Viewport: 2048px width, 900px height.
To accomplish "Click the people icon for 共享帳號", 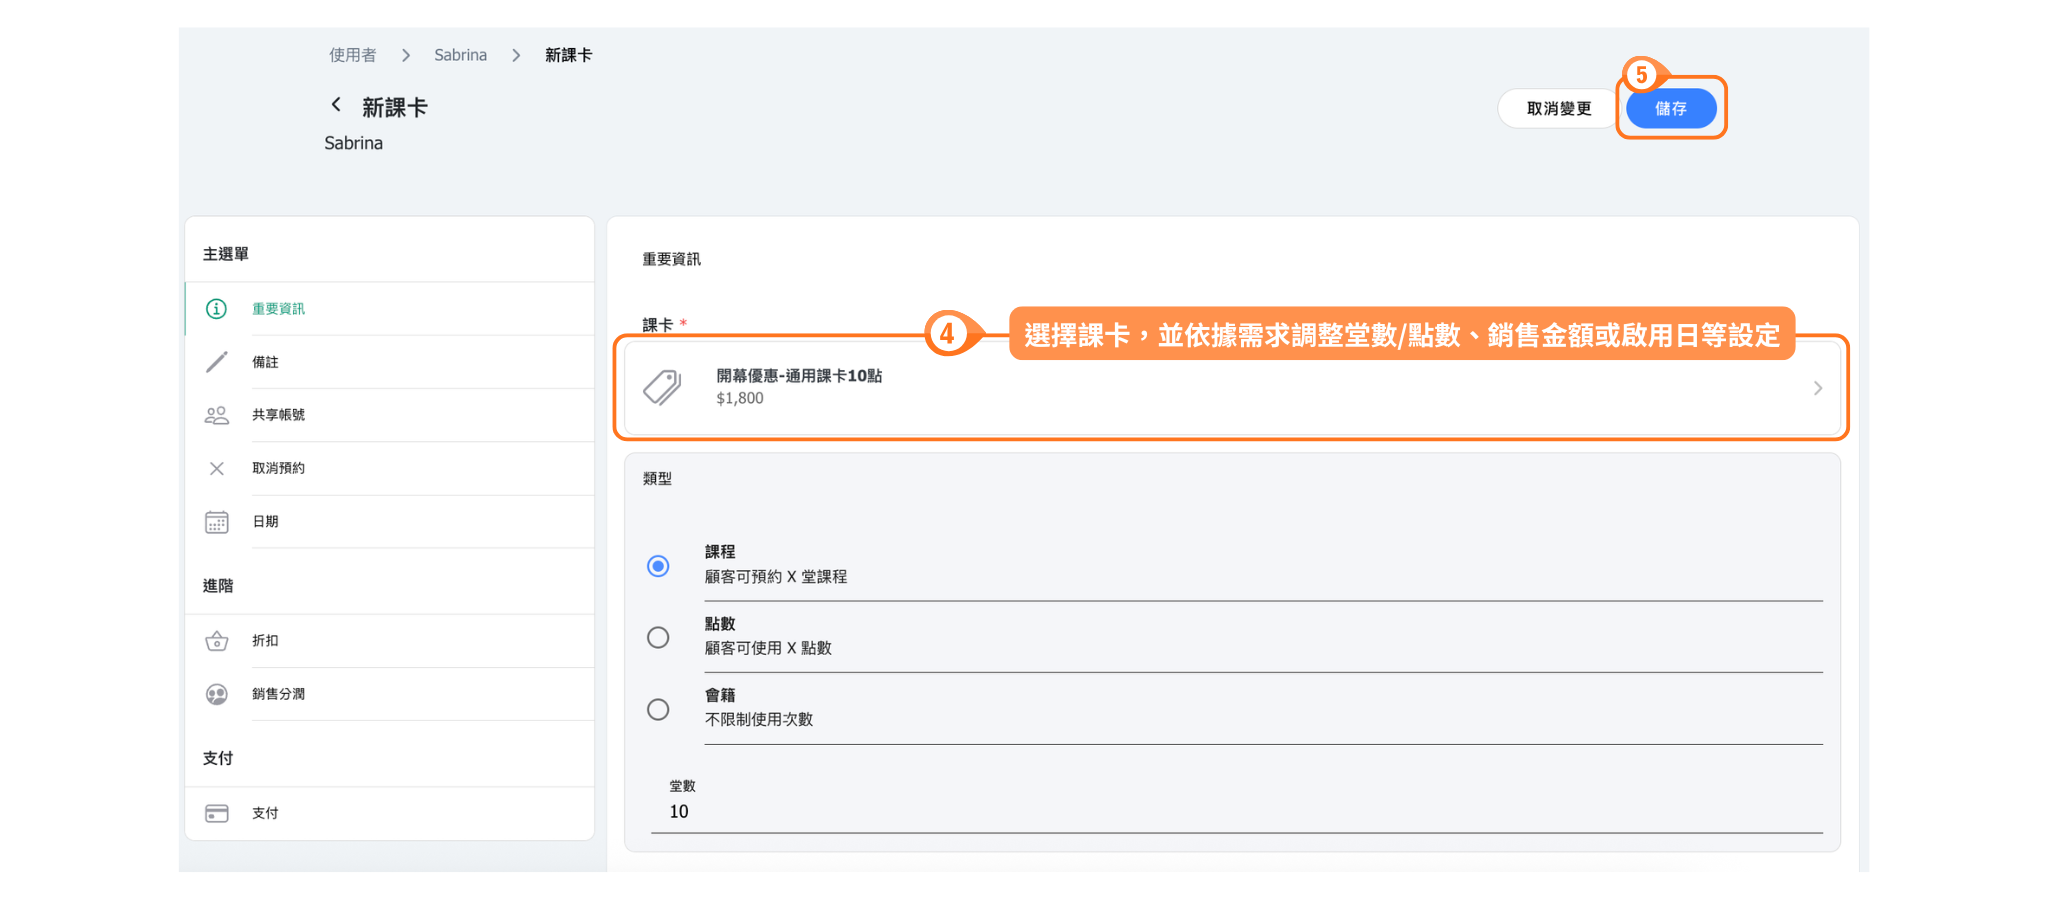I will 216,415.
